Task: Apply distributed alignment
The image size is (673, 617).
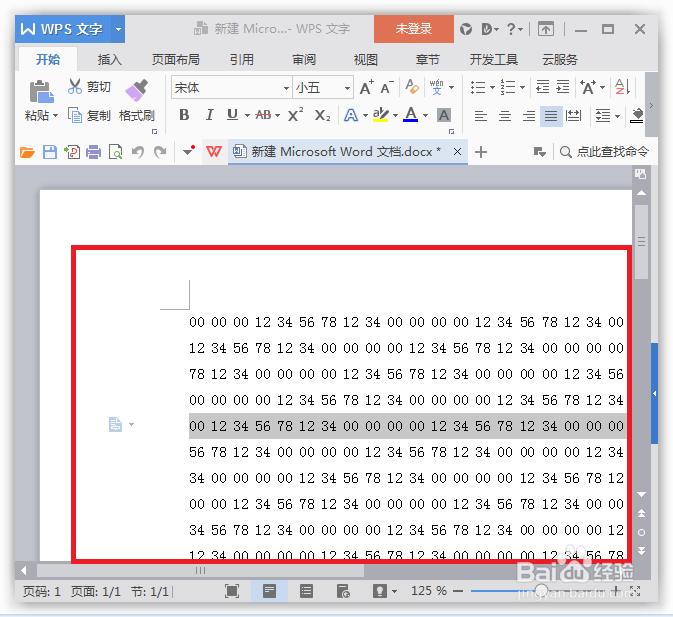Action: (573, 116)
